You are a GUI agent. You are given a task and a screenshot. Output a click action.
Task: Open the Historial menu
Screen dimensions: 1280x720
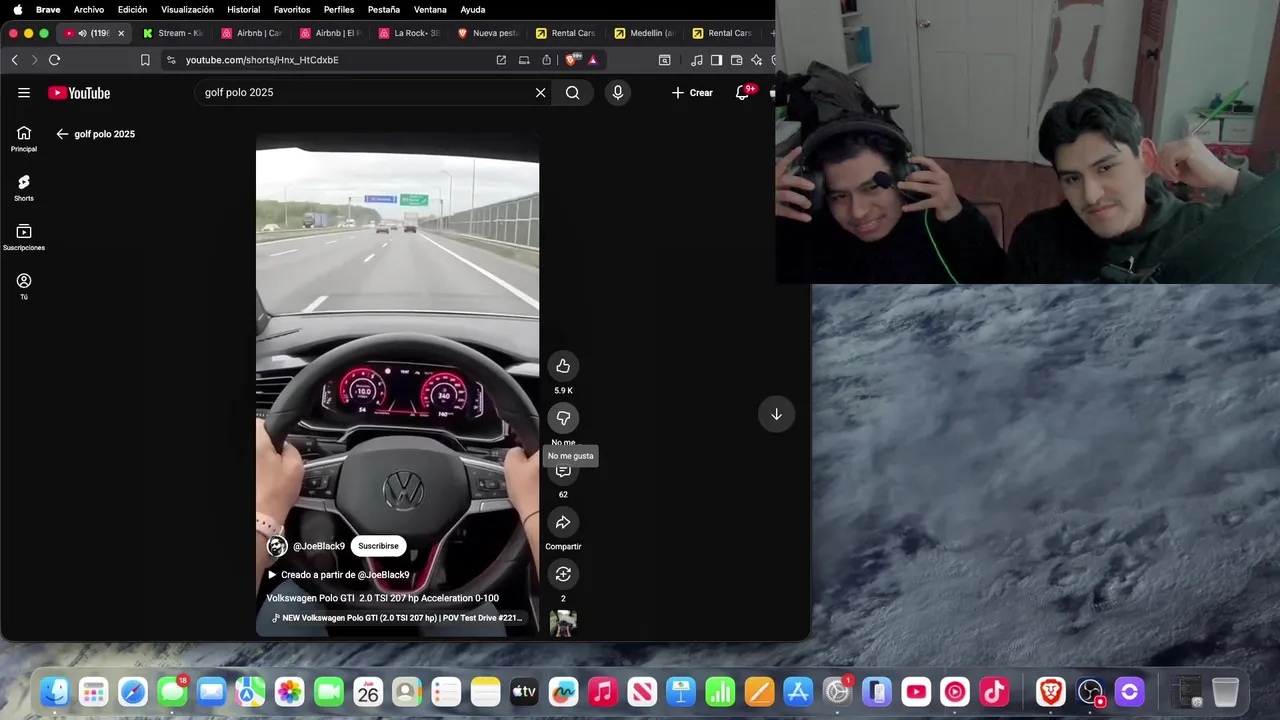[x=243, y=9]
